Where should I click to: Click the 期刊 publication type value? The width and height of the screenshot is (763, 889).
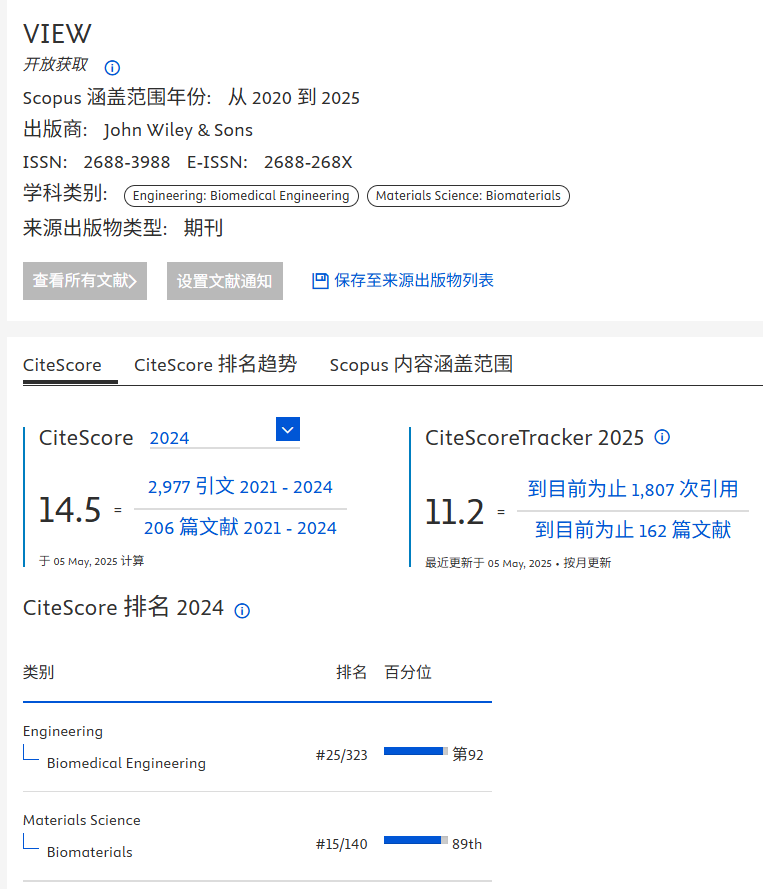click(x=203, y=228)
